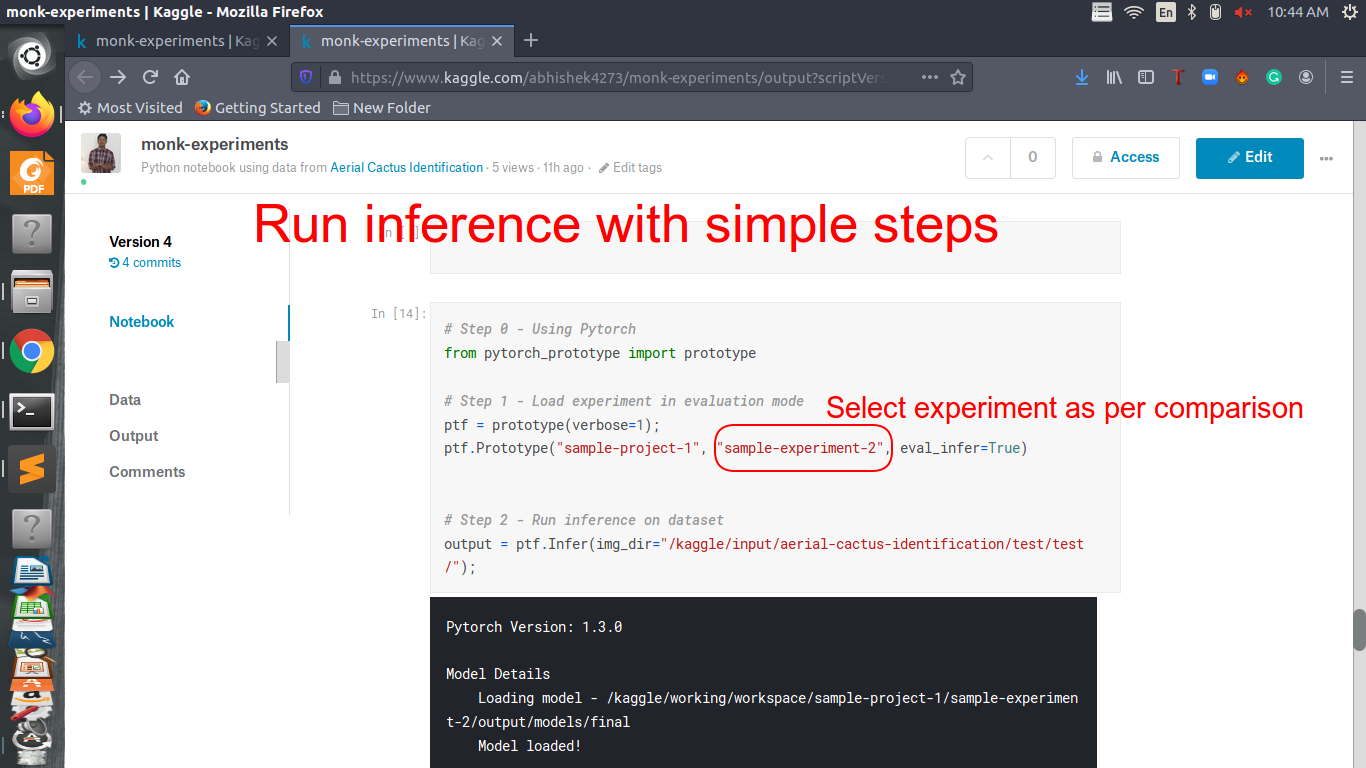This screenshot has width=1366, height=768.
Task: Select the Notebook section
Action: point(142,322)
